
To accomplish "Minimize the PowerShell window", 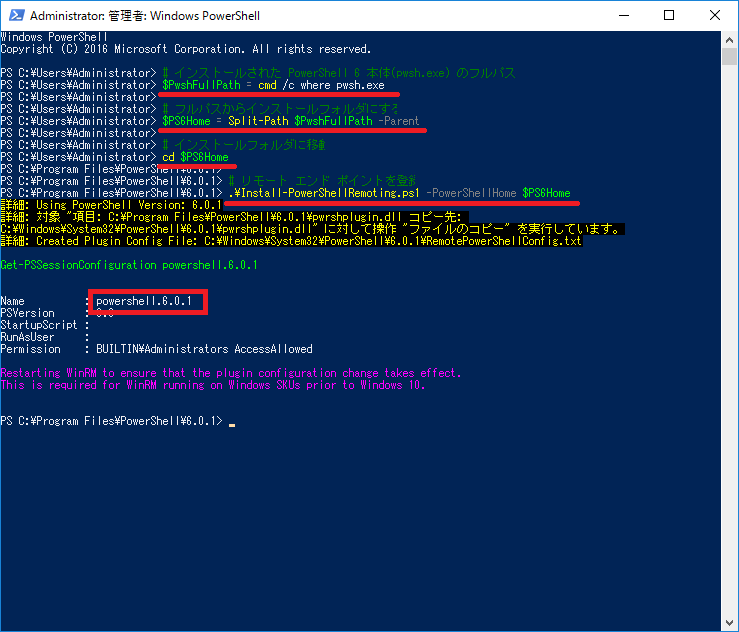I will [x=624, y=15].
